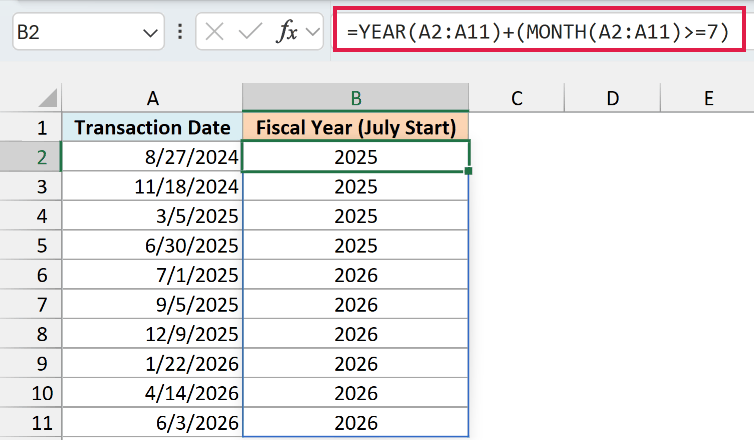Select row 9 header
The height and width of the screenshot is (440, 754).
pos(31,364)
